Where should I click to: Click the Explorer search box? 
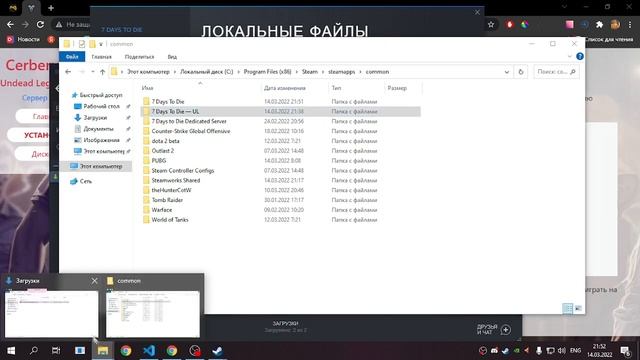click(556, 72)
